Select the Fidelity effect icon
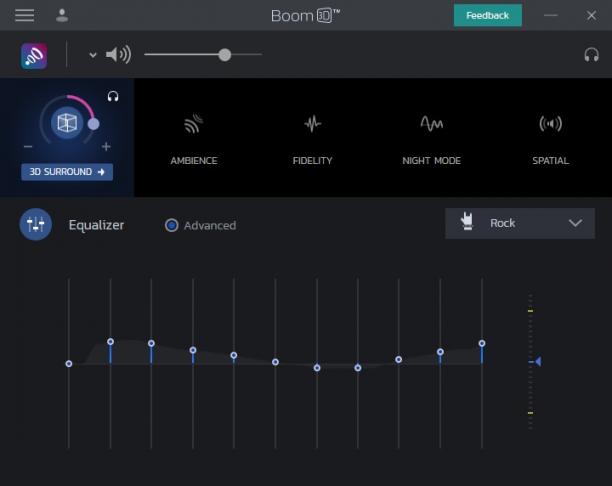The height and width of the screenshot is (486, 612). (x=313, y=124)
